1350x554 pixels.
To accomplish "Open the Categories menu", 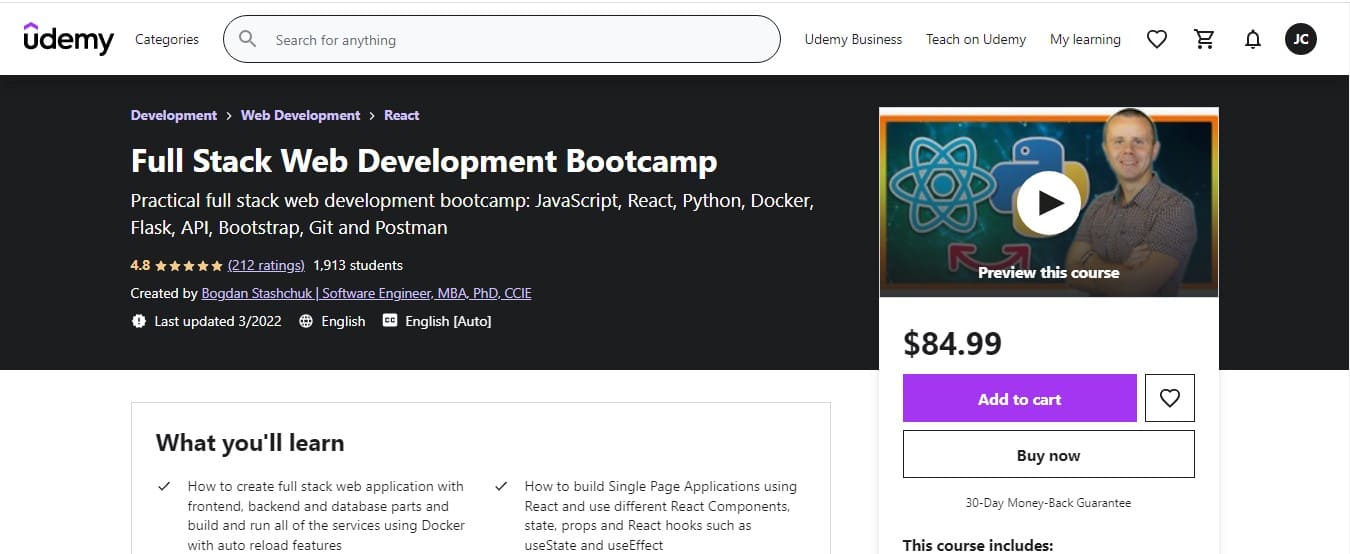I will pyautogui.click(x=167, y=39).
